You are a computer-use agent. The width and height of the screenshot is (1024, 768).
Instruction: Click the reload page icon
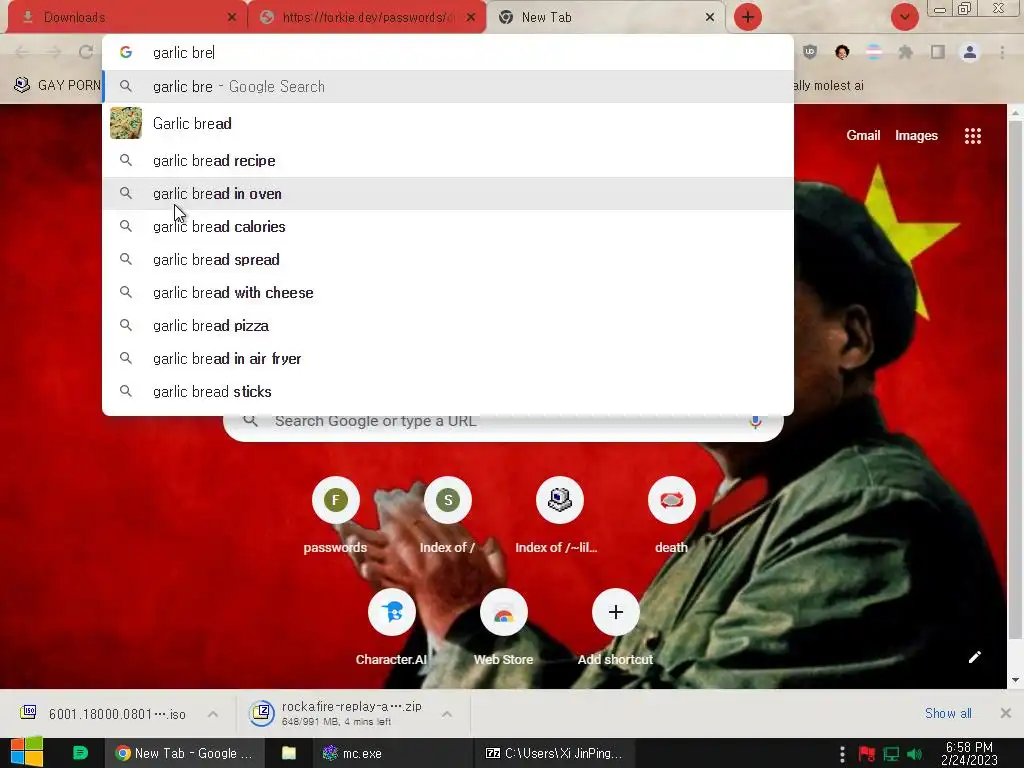pos(86,52)
